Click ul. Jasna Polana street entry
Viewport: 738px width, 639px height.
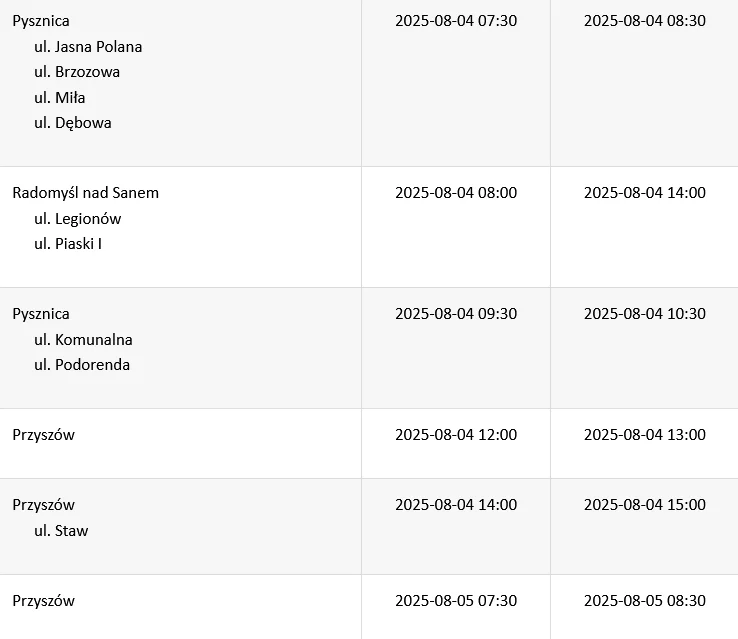[x=88, y=47]
